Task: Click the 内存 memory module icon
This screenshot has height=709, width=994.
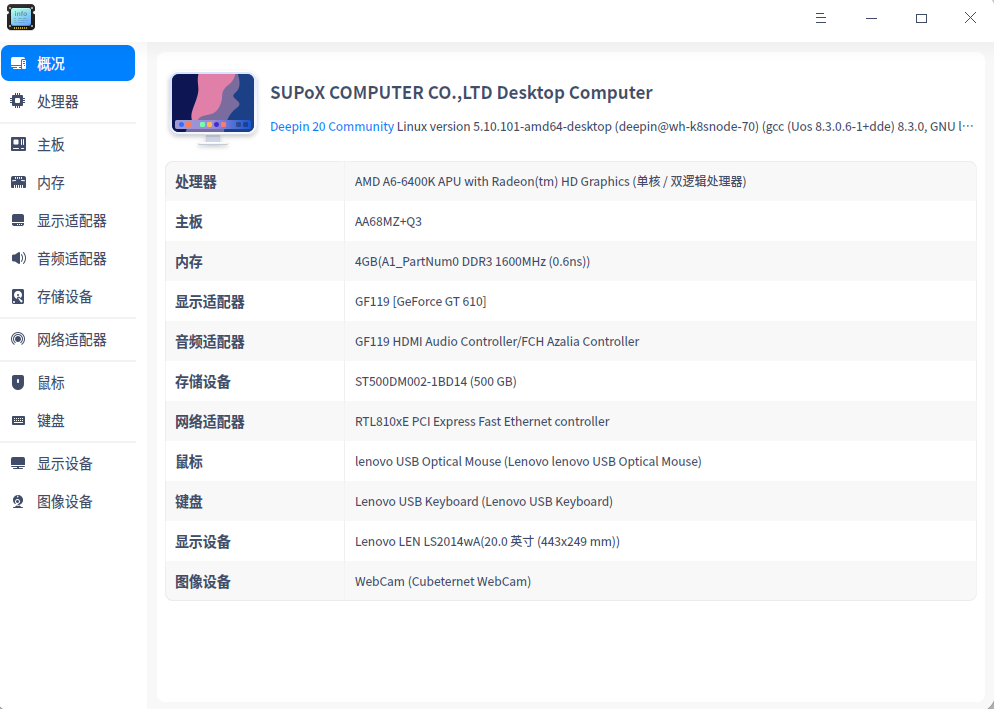Action: click(x=18, y=182)
